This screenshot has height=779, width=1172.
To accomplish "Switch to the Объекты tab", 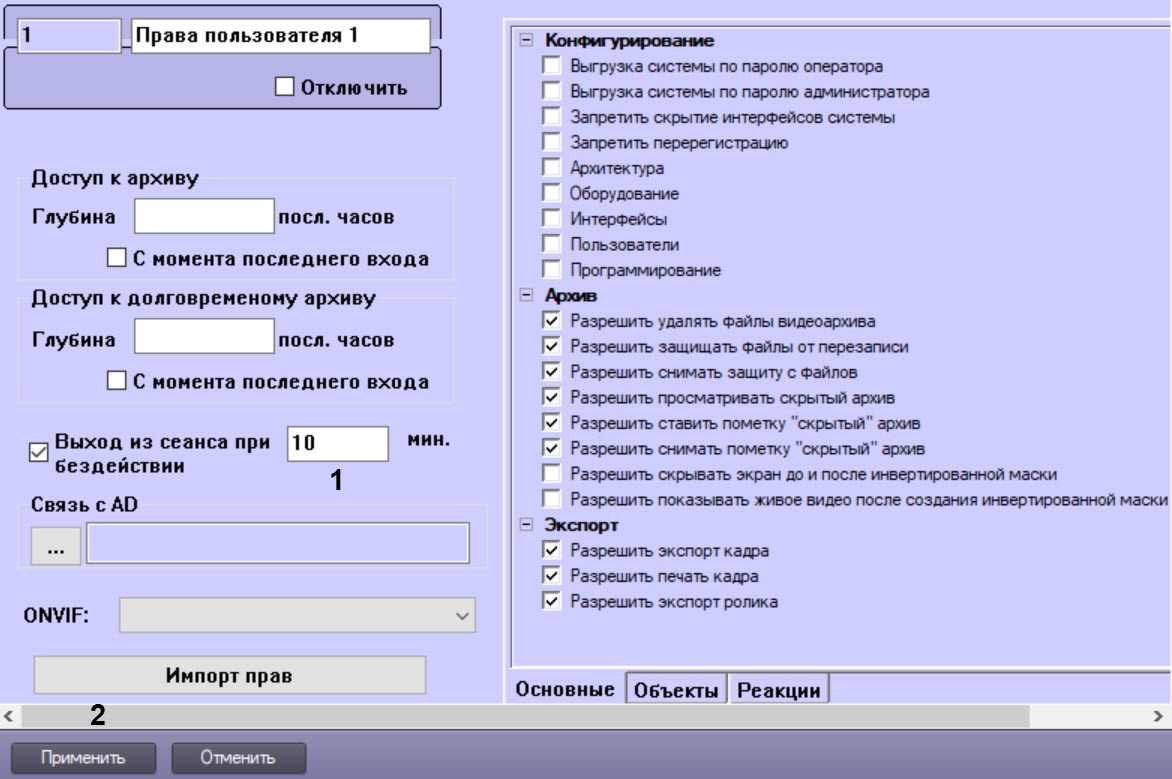I will (677, 690).
